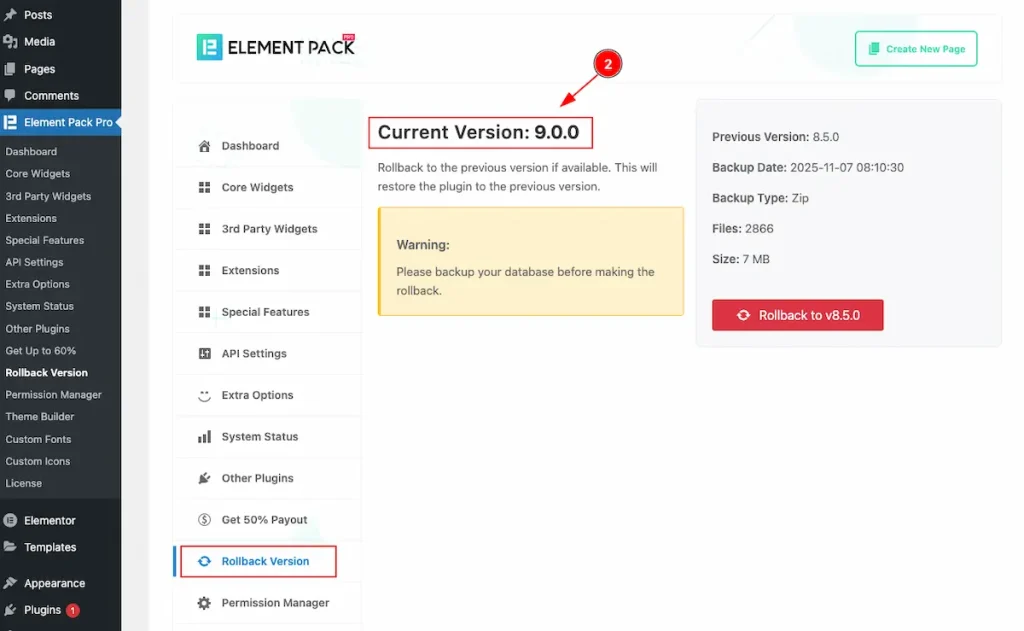Click the Create New Page button
The height and width of the screenshot is (631, 1024).
coord(915,48)
